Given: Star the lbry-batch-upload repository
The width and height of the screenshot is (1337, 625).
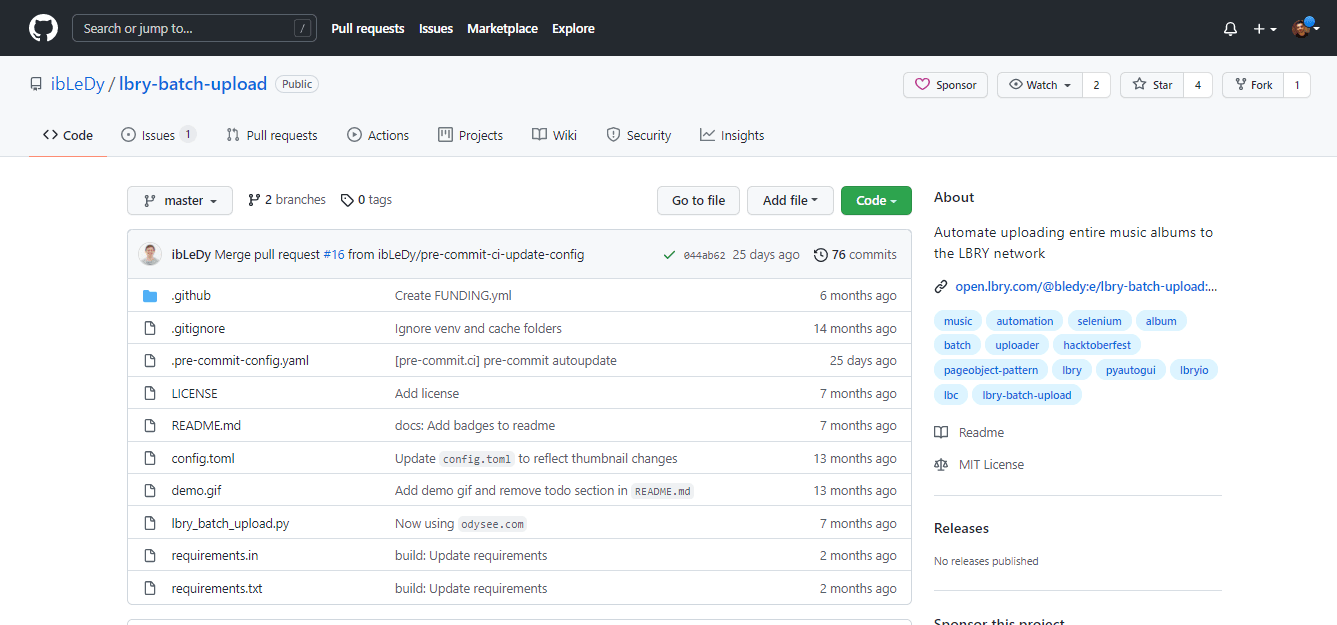Looking at the screenshot, I should pyautogui.click(x=1152, y=85).
